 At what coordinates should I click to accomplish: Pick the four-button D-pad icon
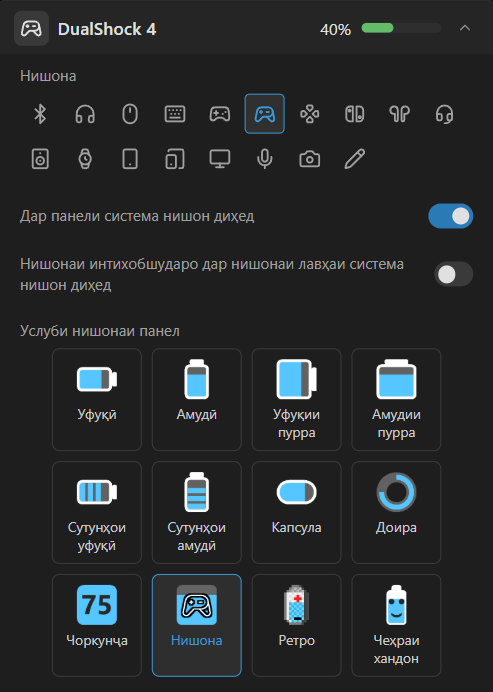[x=309, y=114]
